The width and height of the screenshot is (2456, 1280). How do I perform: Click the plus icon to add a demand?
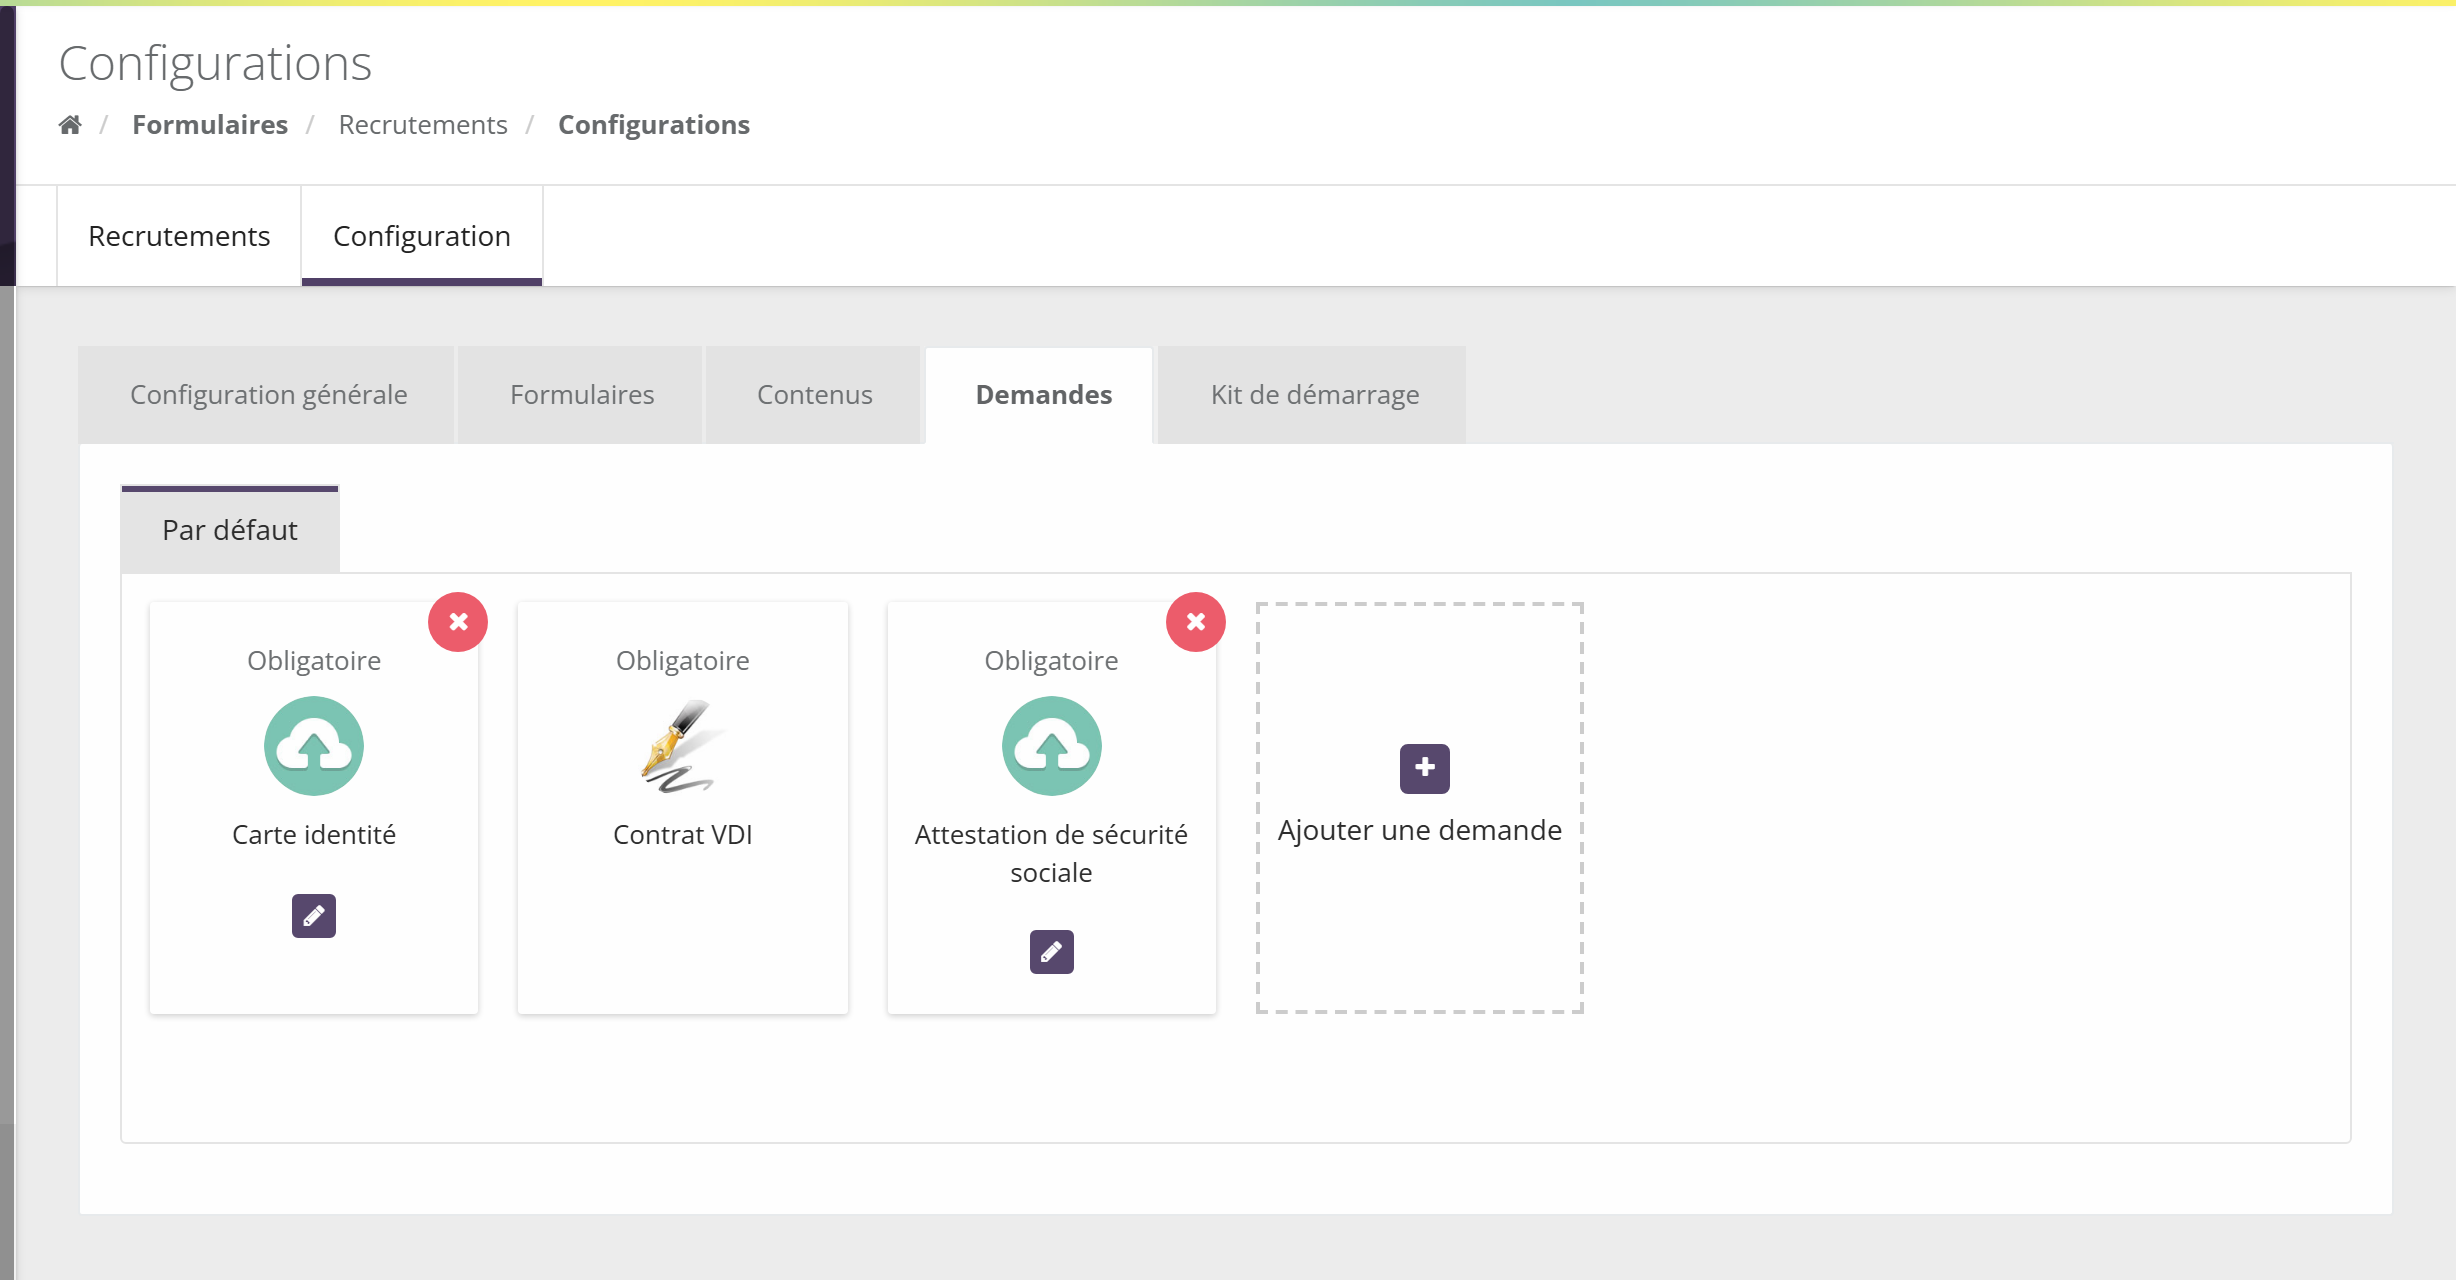[1425, 768]
